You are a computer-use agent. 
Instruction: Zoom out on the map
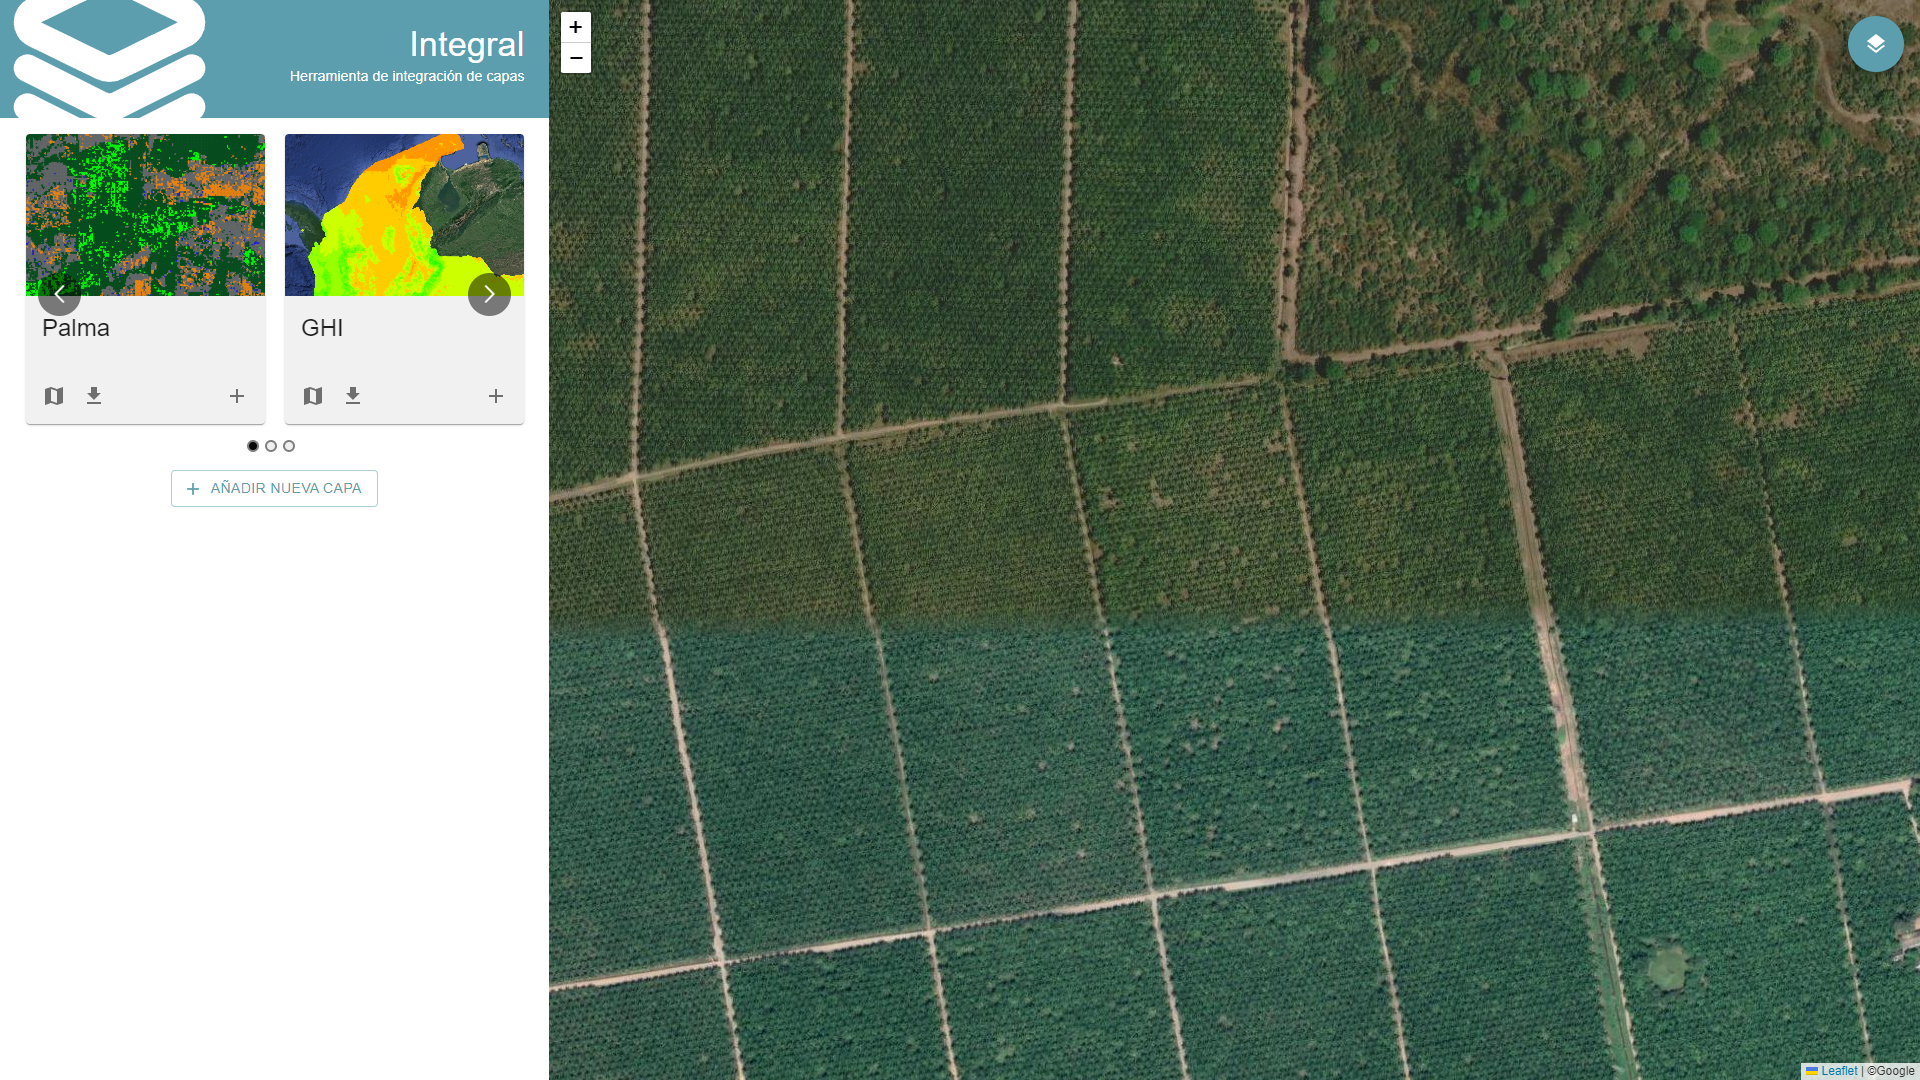tap(576, 58)
